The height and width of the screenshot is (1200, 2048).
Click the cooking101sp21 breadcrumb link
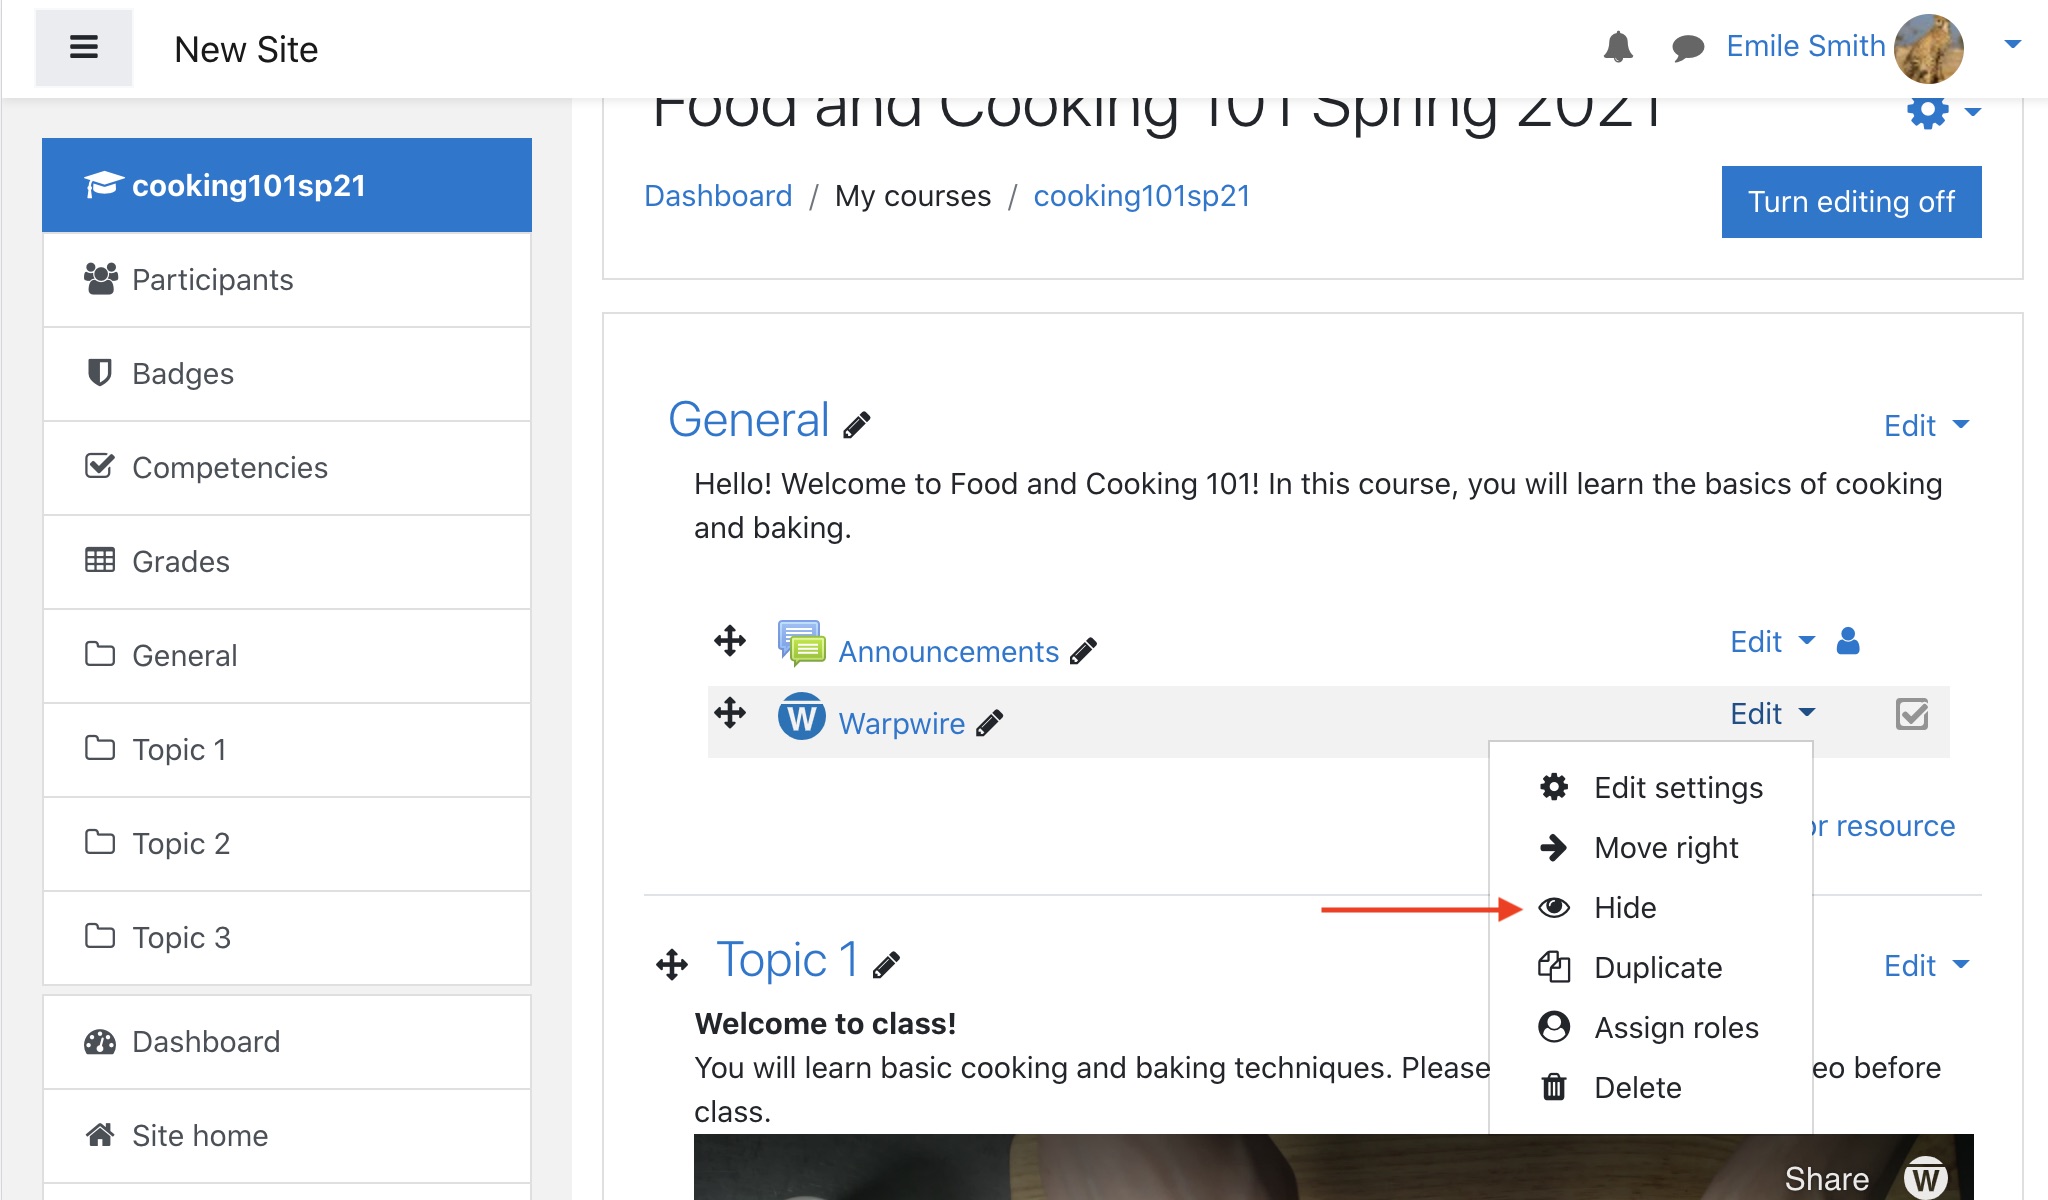(x=1141, y=197)
